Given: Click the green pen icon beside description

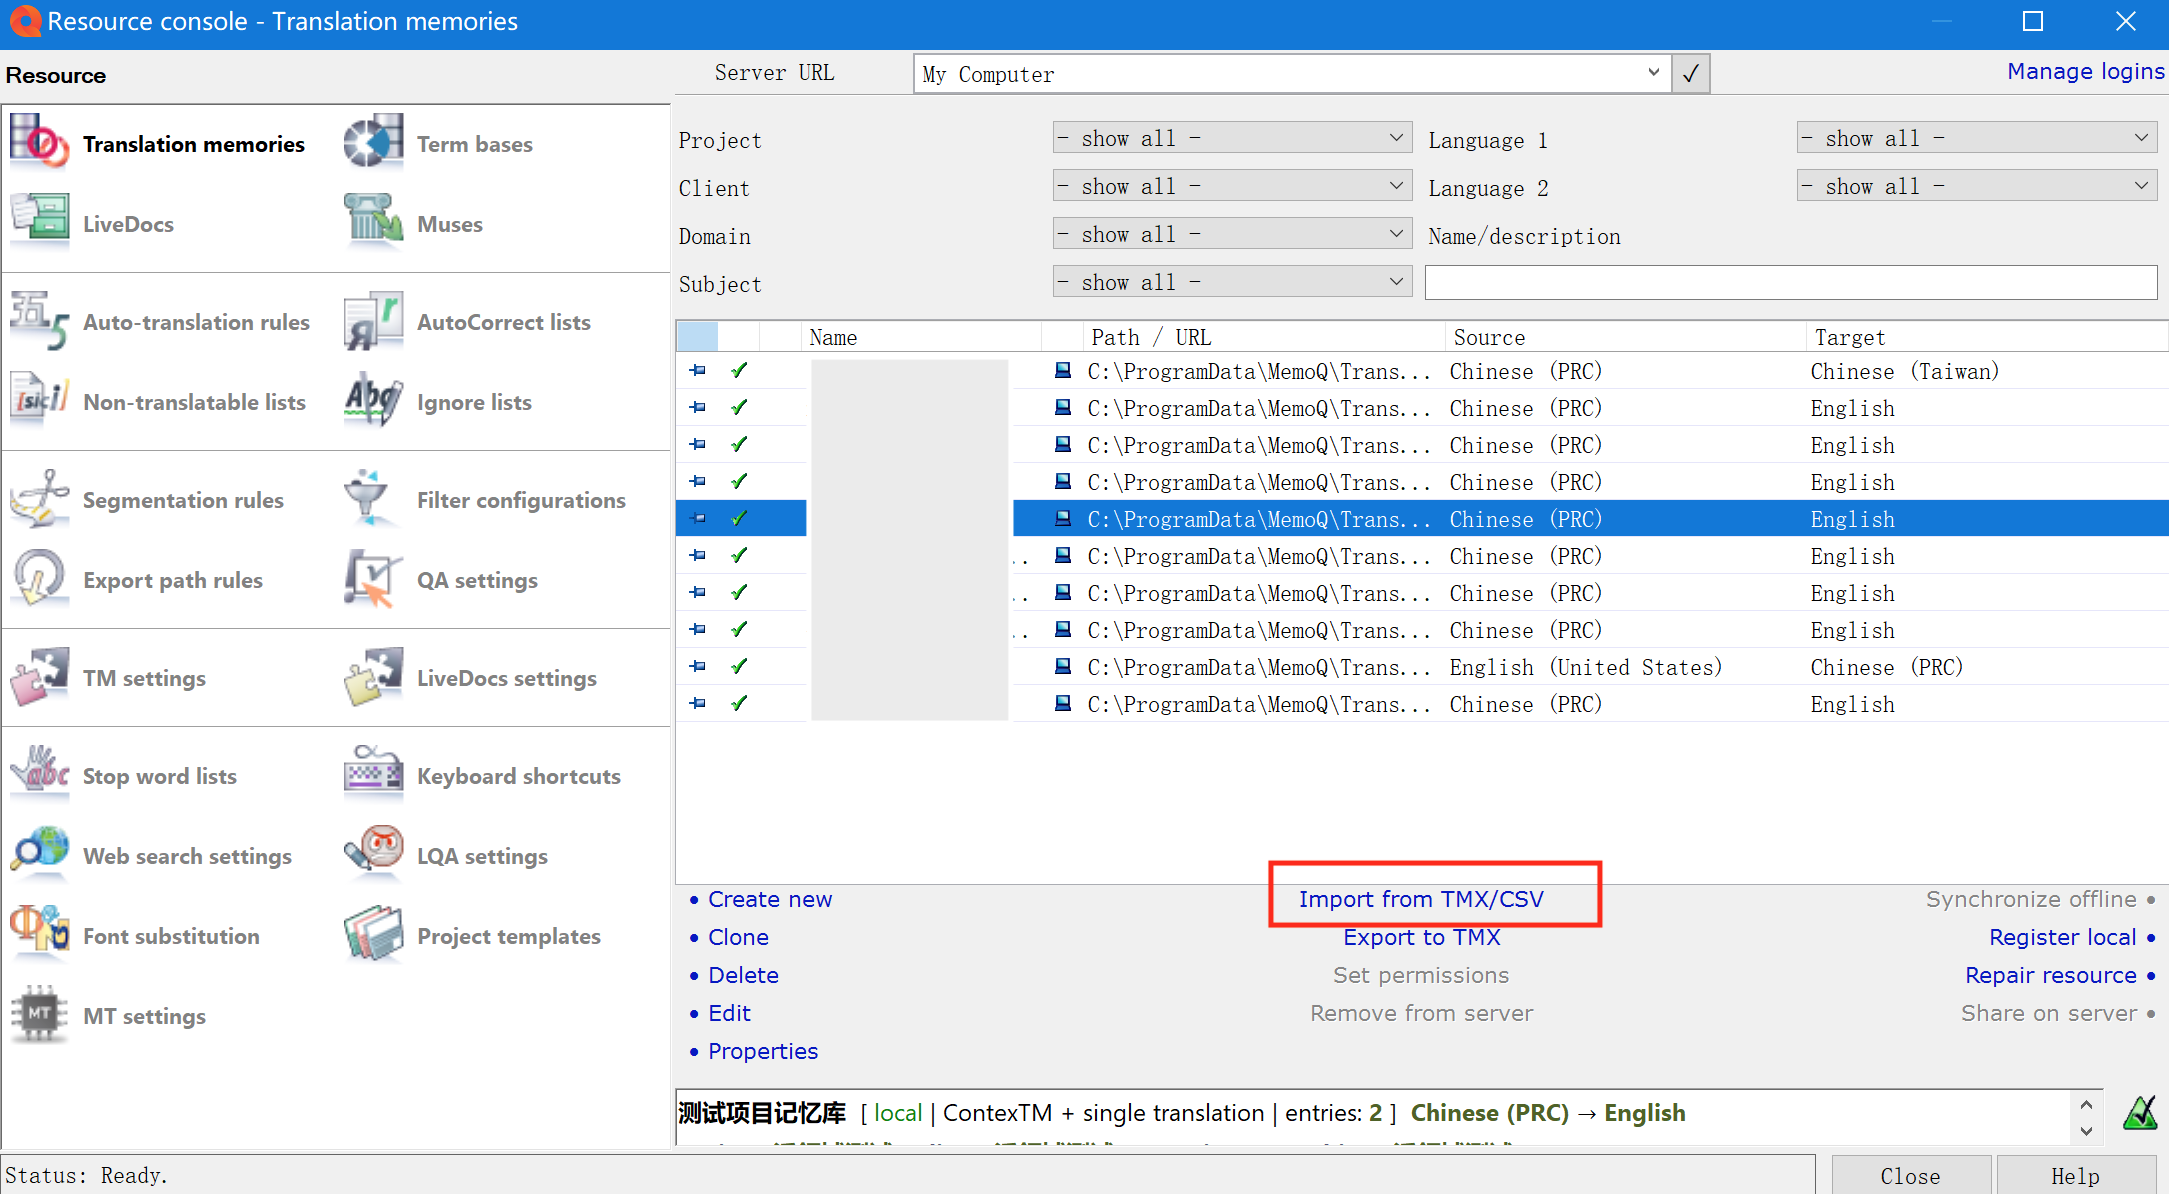Looking at the screenshot, I should coord(2139,1112).
